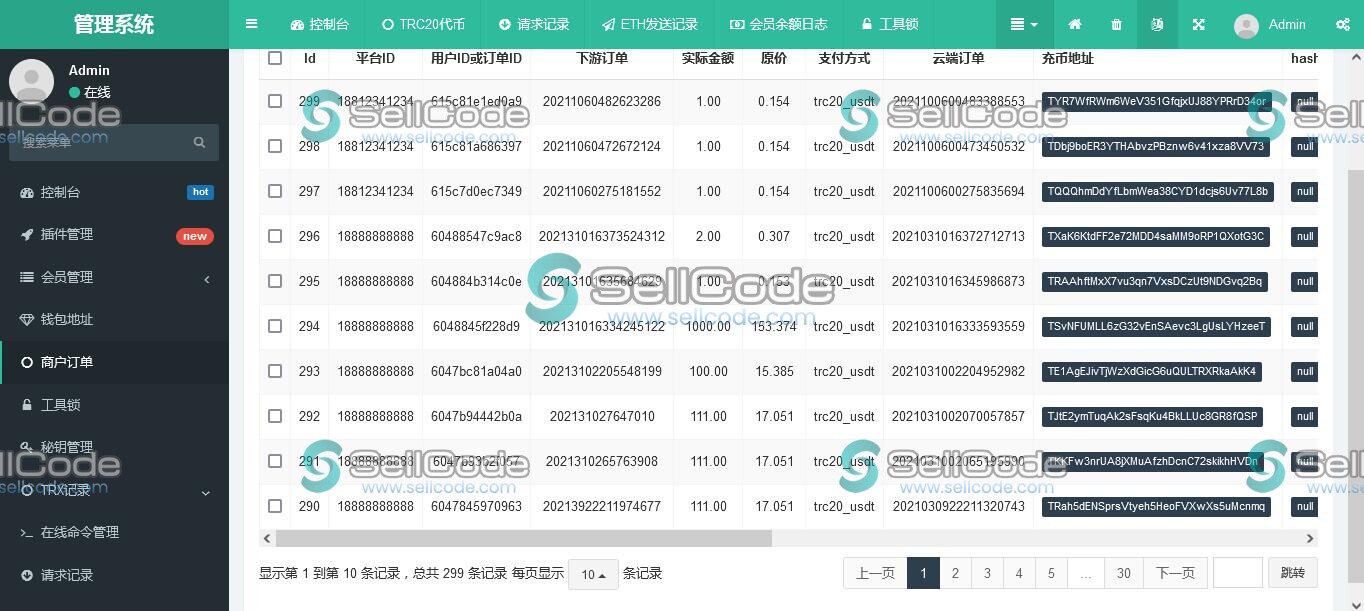Expand the TRX记录 sidebar menu

[114, 490]
